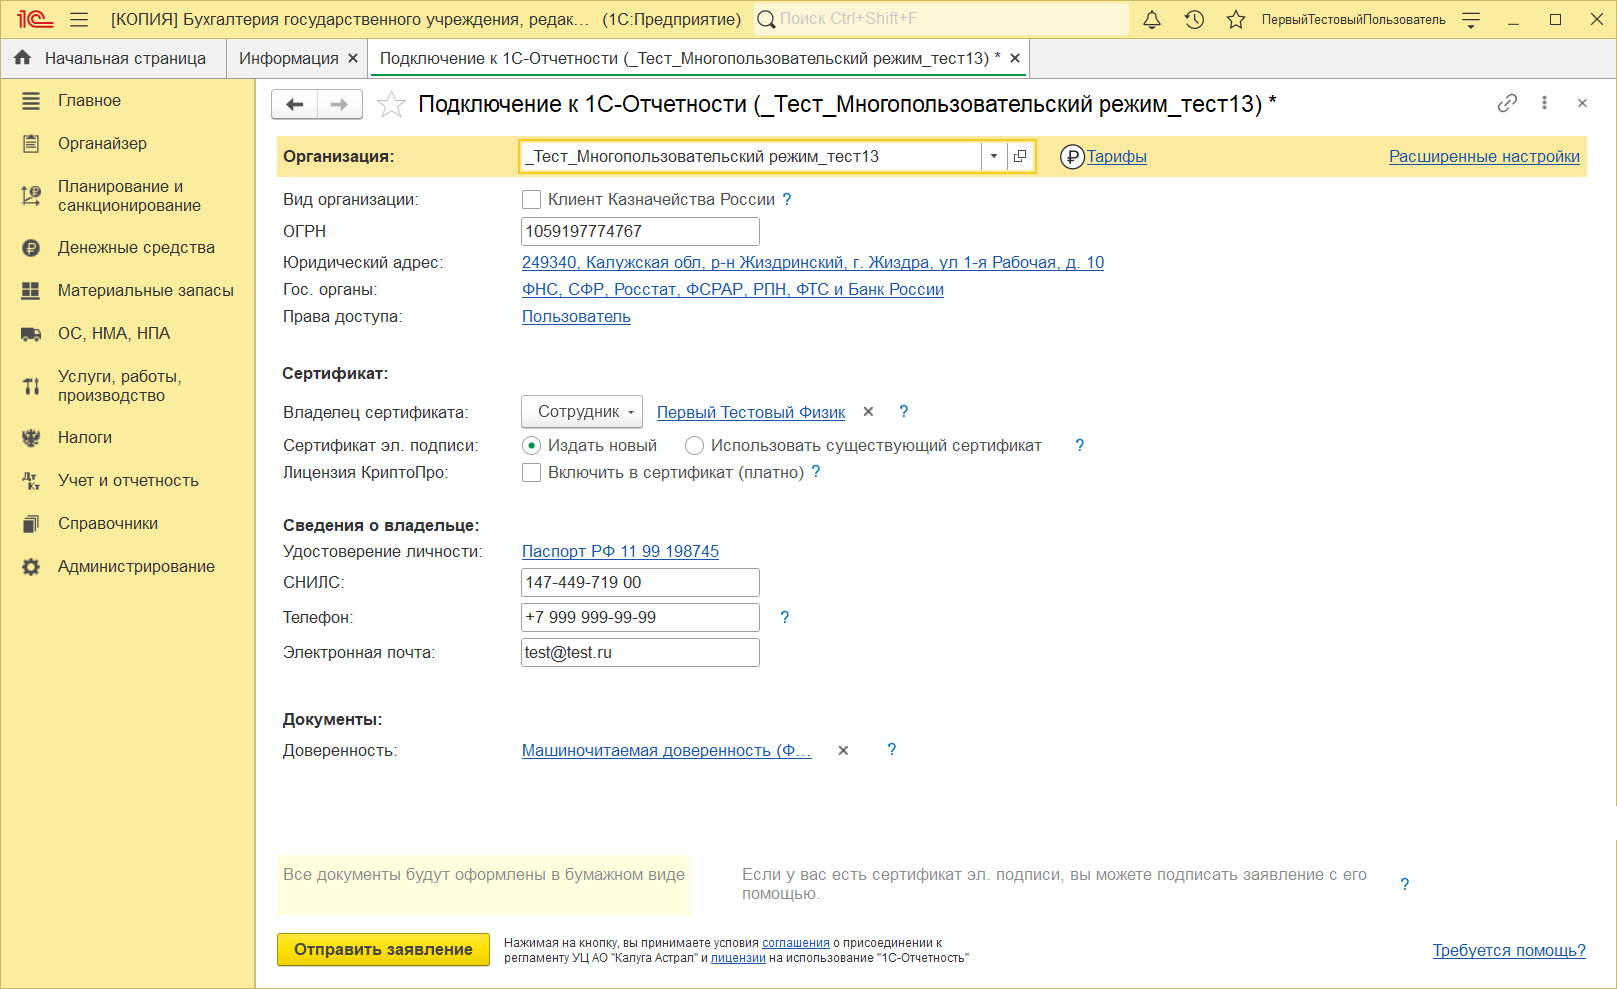Open Расширенные настройки link

click(x=1484, y=156)
